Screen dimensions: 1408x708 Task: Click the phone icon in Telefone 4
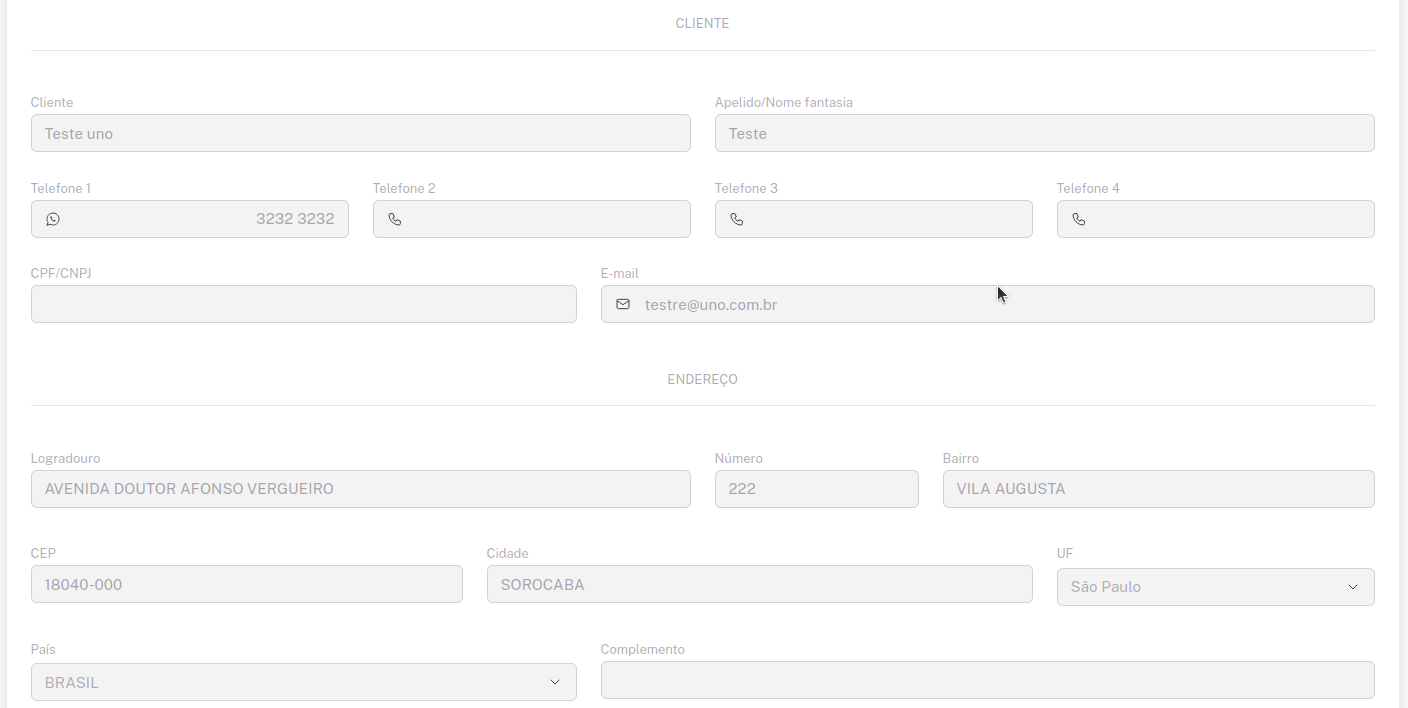pos(1079,219)
